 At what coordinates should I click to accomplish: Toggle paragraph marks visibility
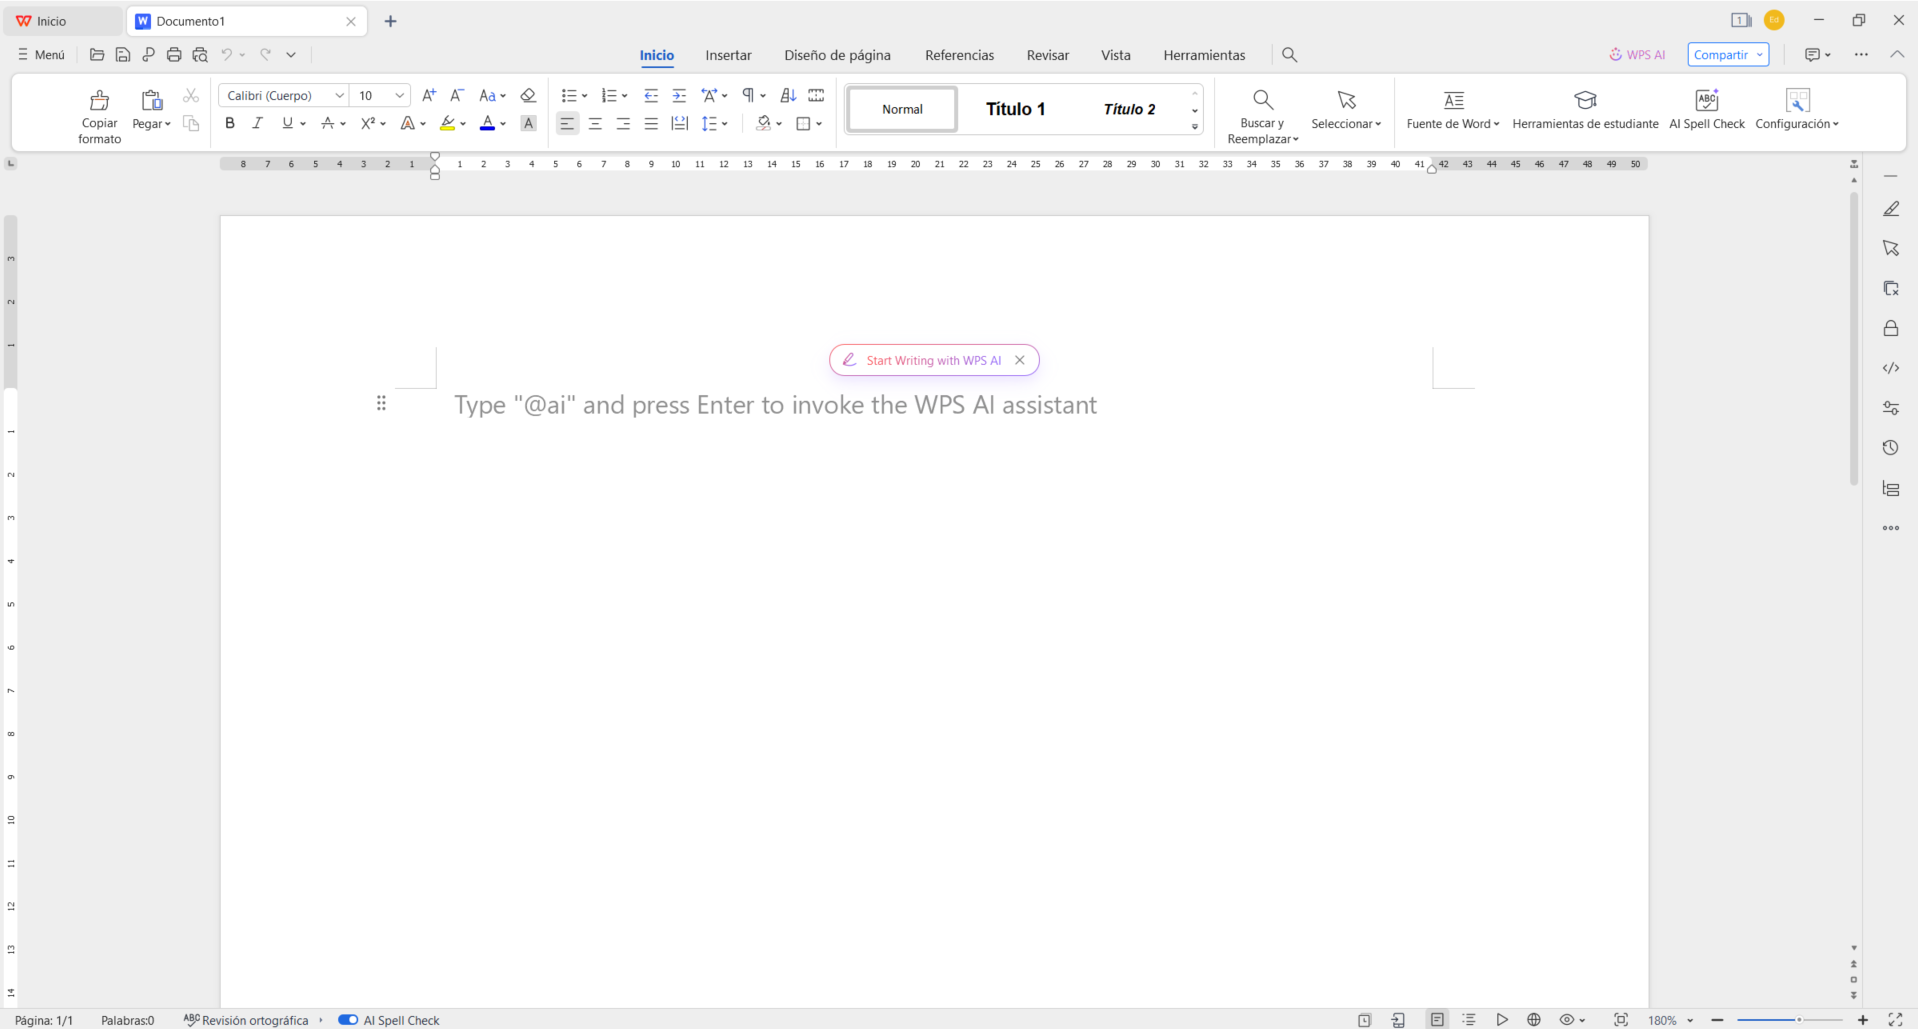point(748,96)
